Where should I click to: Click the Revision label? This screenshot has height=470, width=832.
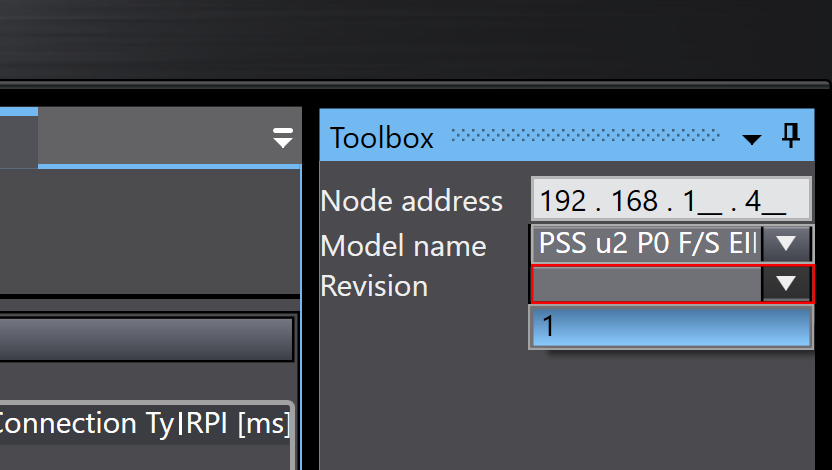coord(374,286)
